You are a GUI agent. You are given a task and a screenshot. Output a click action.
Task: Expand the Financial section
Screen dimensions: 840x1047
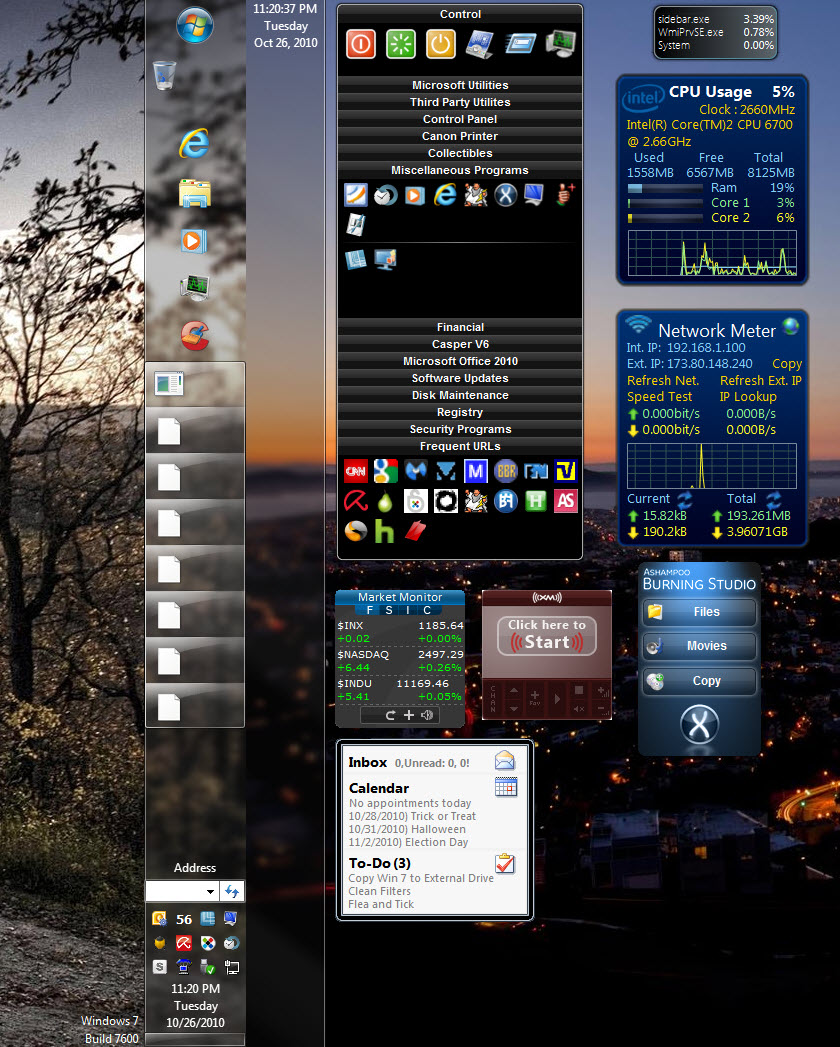coord(460,327)
